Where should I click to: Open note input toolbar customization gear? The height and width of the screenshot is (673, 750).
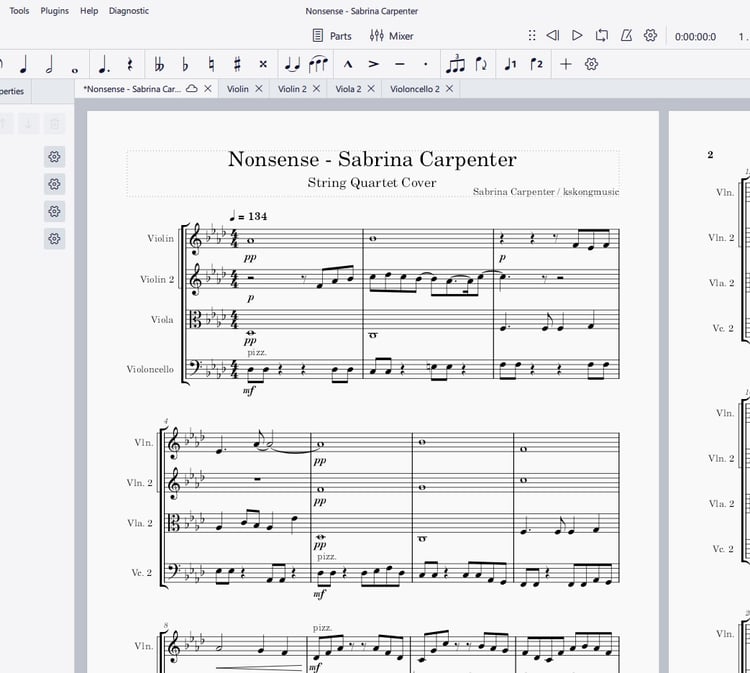click(592, 64)
